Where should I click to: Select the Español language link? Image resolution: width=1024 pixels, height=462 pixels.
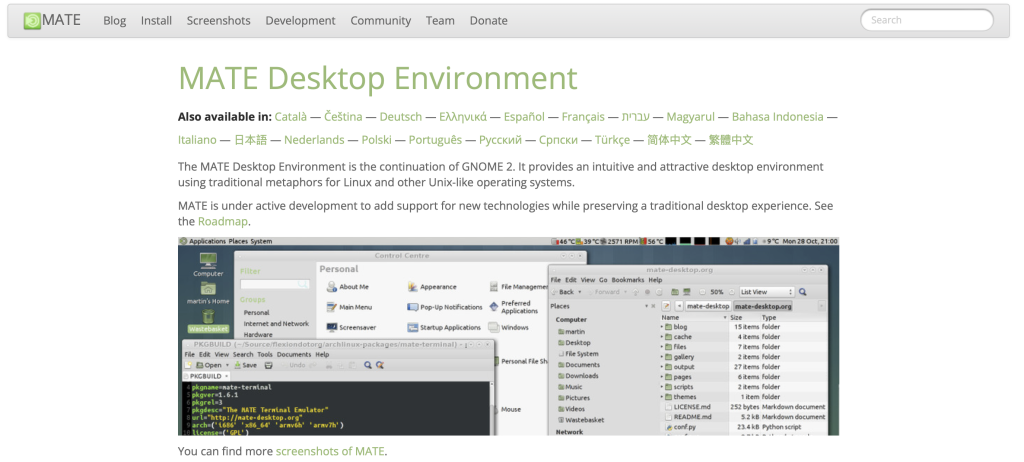(524, 117)
